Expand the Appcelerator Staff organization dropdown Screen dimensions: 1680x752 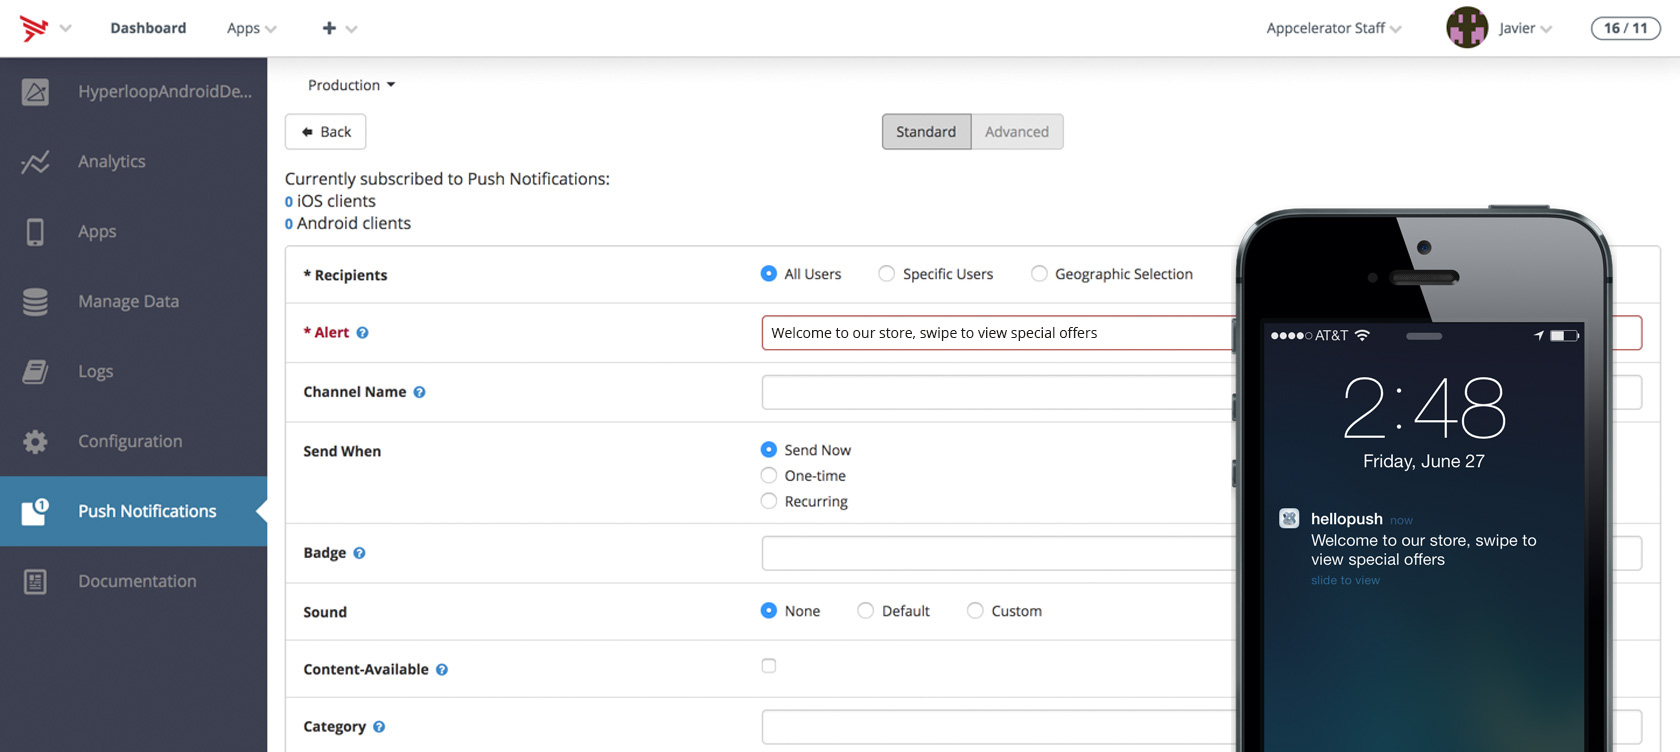point(1333,28)
